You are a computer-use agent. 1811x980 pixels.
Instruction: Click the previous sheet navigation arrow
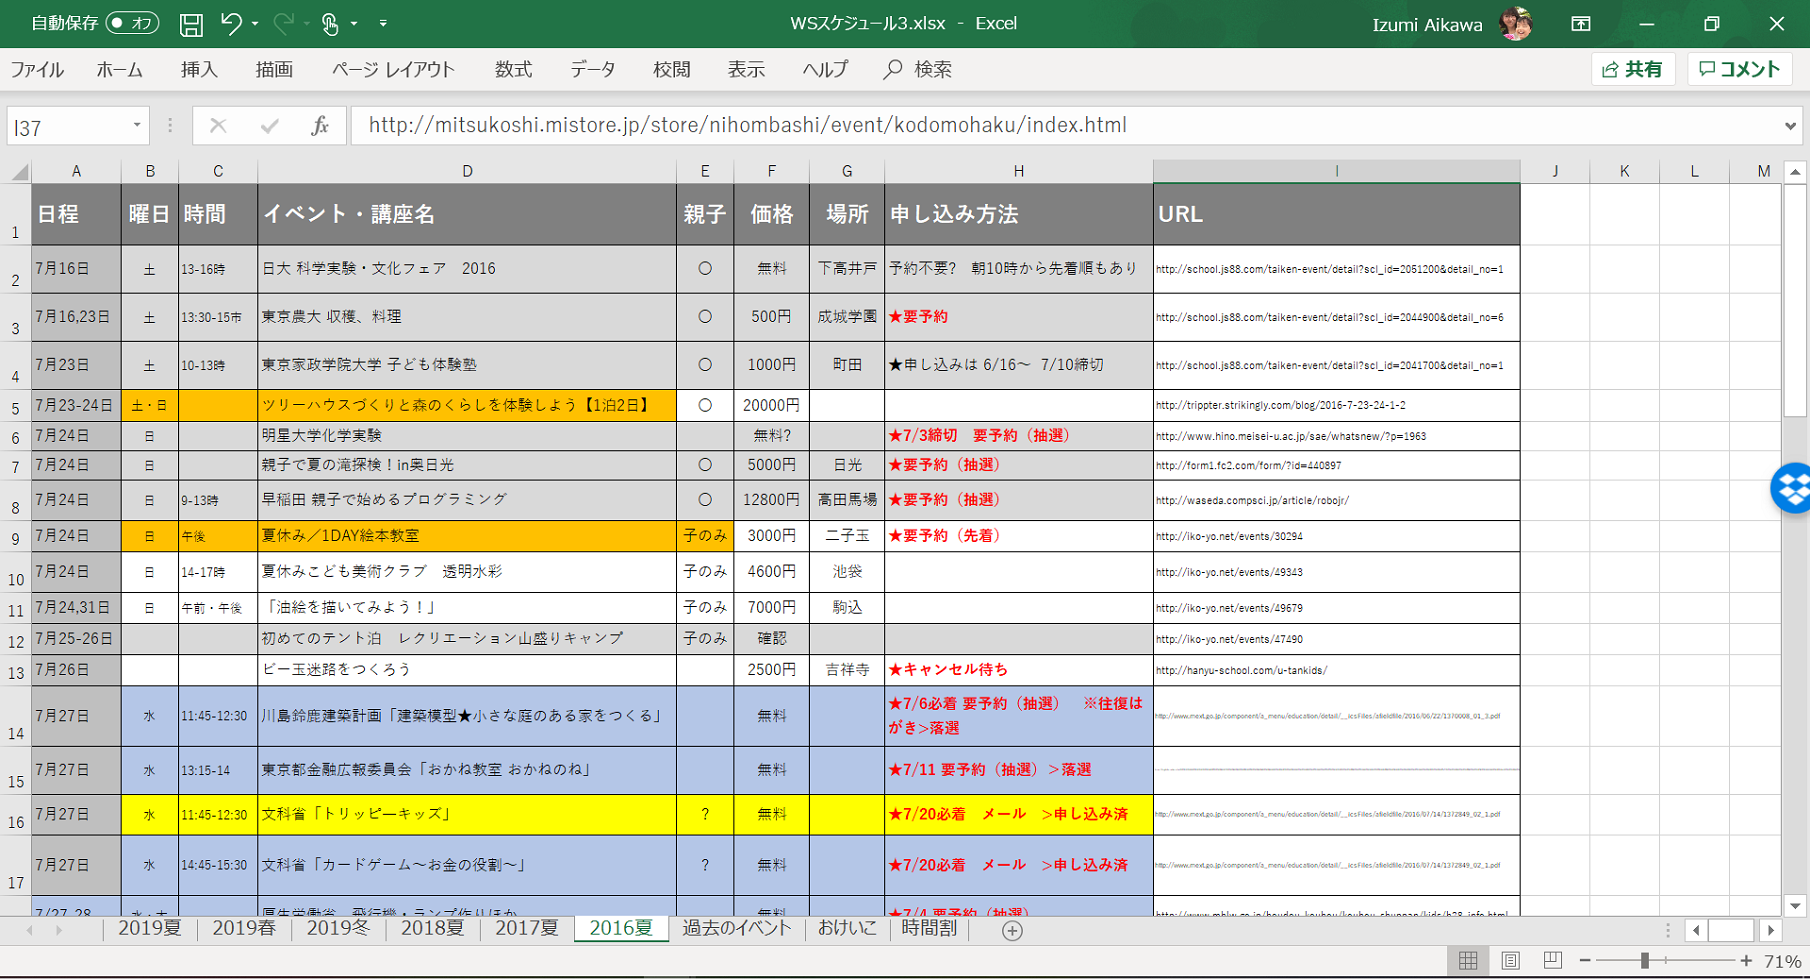point(29,930)
